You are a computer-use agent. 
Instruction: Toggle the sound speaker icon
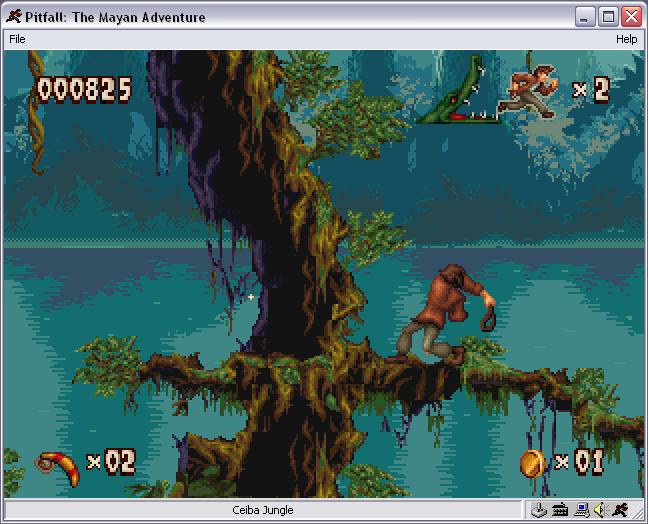pos(600,510)
